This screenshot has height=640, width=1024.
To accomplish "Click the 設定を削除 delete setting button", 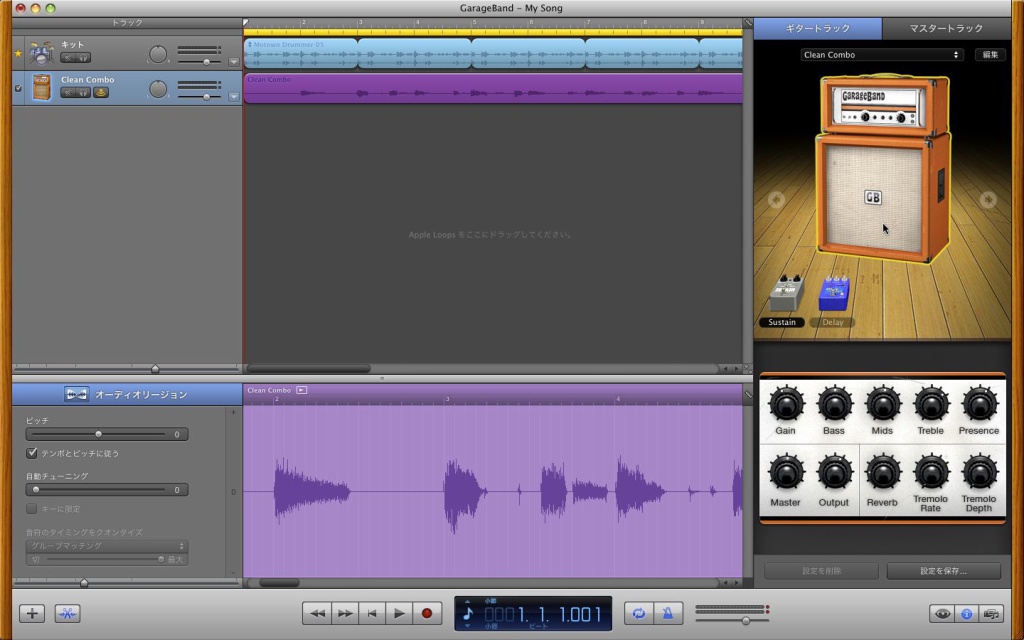I will 821,571.
